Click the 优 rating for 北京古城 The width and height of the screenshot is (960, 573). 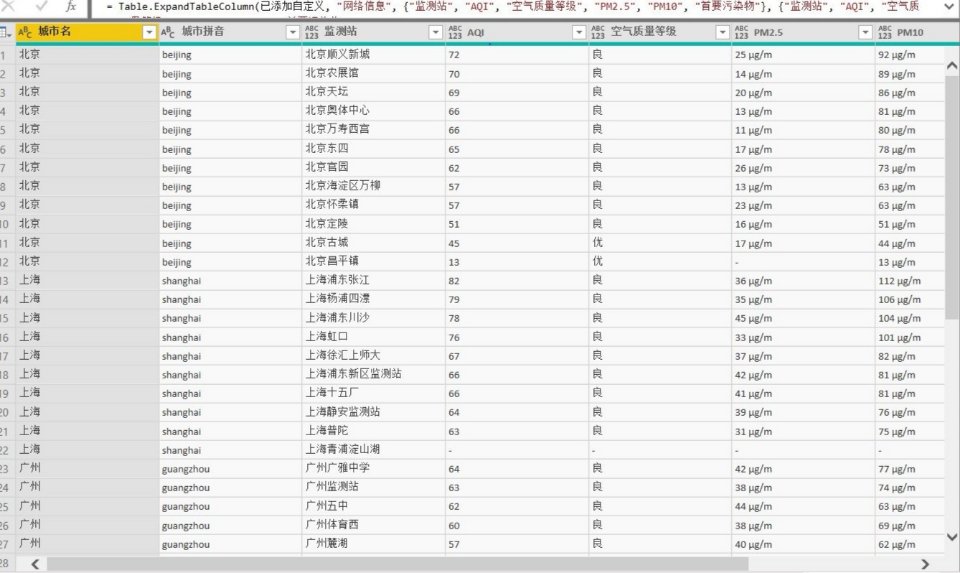tap(660, 243)
